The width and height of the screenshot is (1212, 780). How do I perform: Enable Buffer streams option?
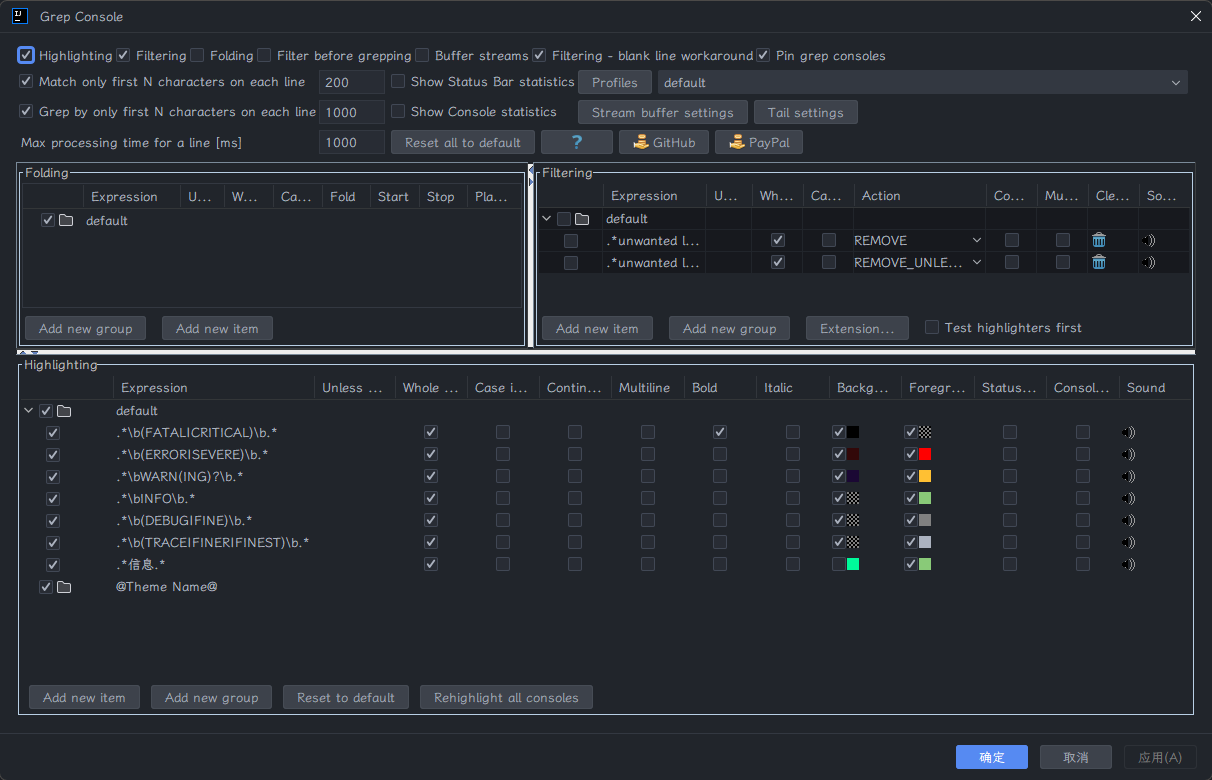tap(422, 55)
